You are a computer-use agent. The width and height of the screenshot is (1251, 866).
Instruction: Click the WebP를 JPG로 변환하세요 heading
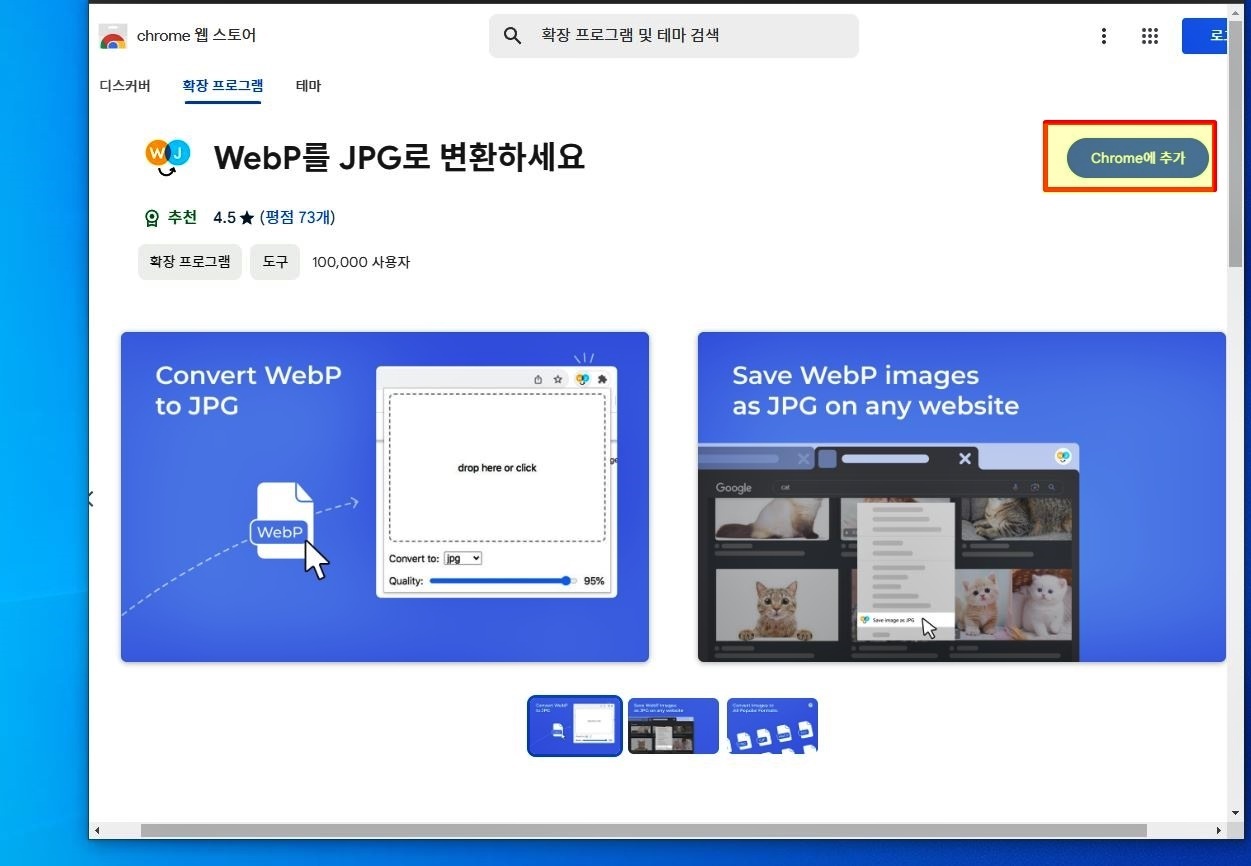pos(399,157)
